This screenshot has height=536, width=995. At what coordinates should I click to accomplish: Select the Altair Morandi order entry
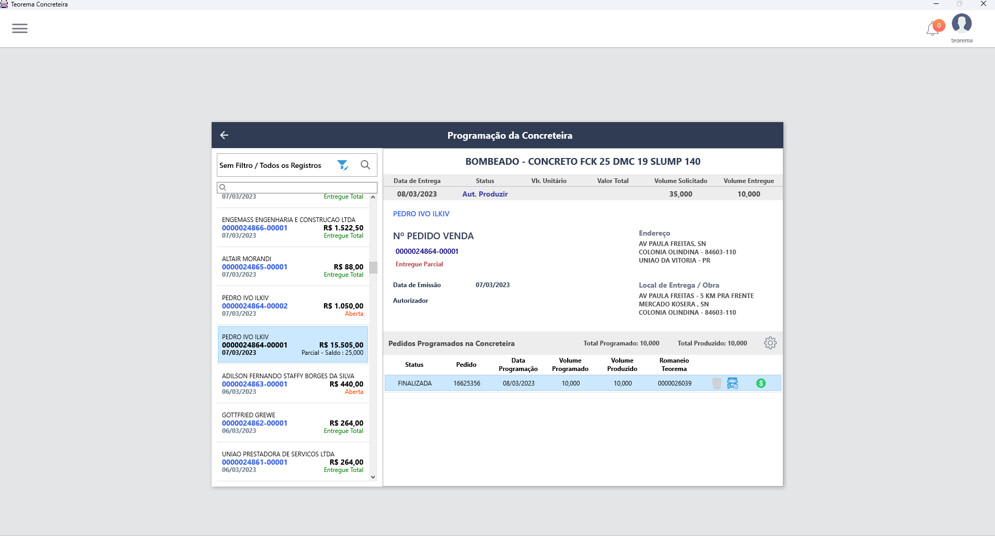[293, 266]
